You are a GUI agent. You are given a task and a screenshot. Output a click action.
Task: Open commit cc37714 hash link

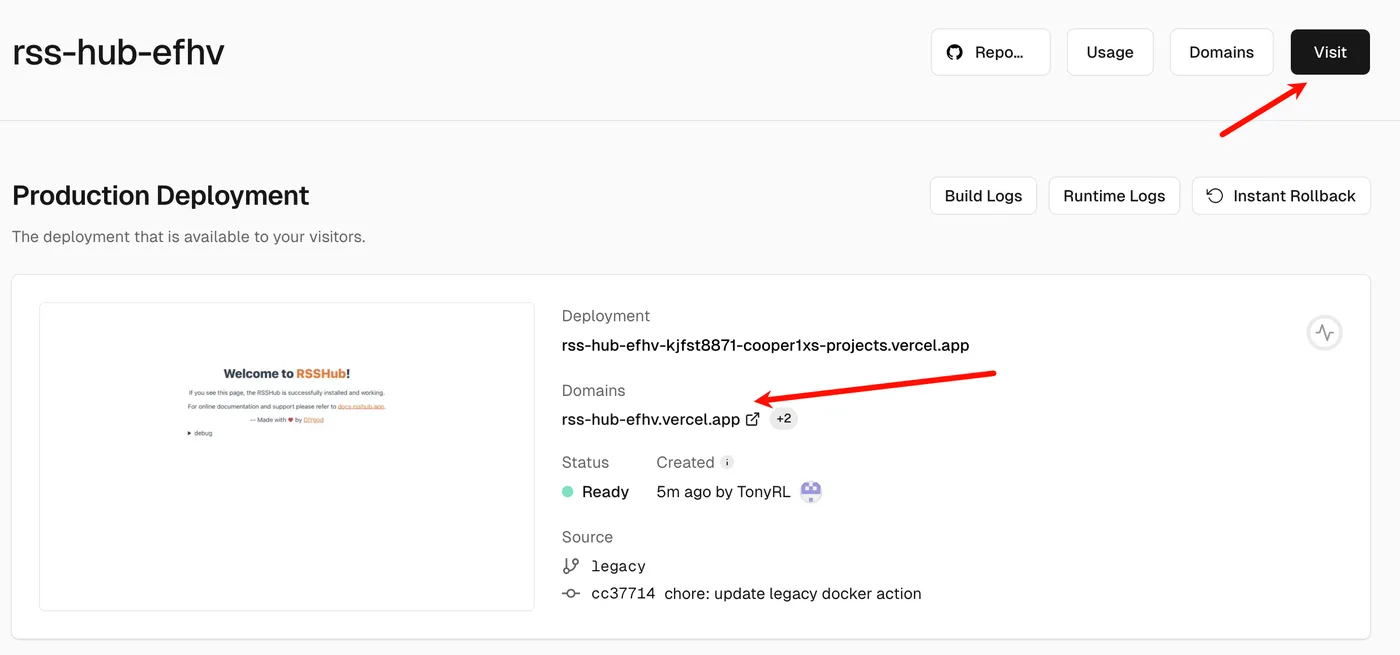(623, 593)
